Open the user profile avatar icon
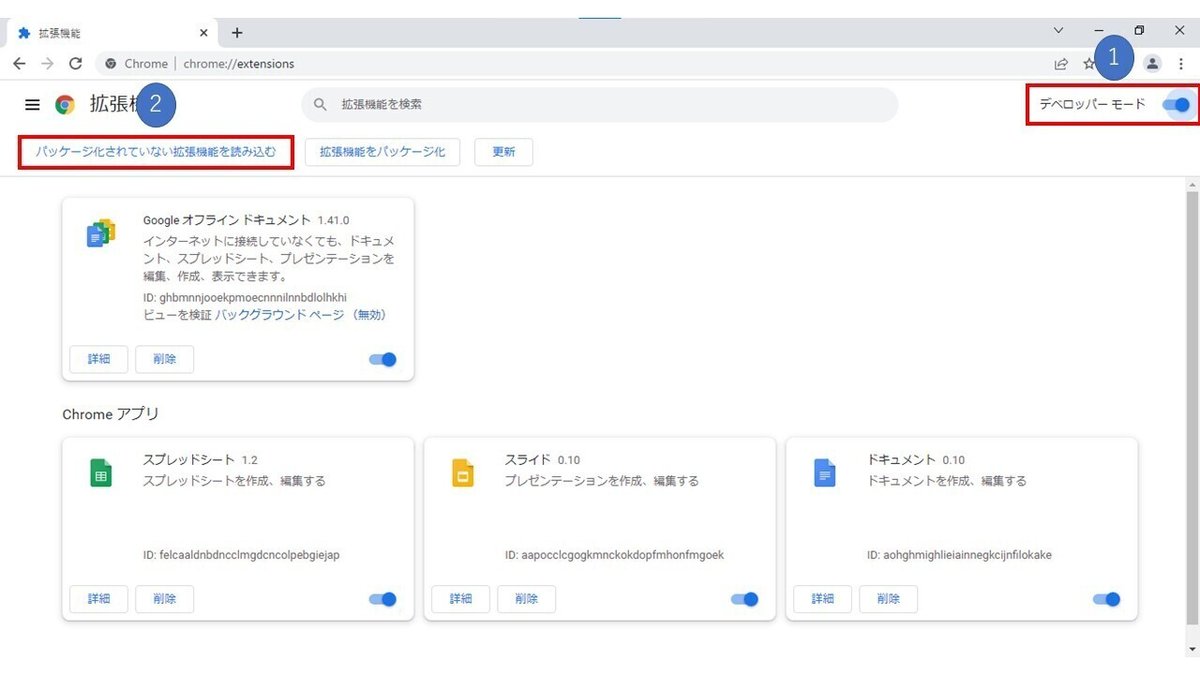Viewport: 1200px width, 675px height. click(x=1152, y=63)
